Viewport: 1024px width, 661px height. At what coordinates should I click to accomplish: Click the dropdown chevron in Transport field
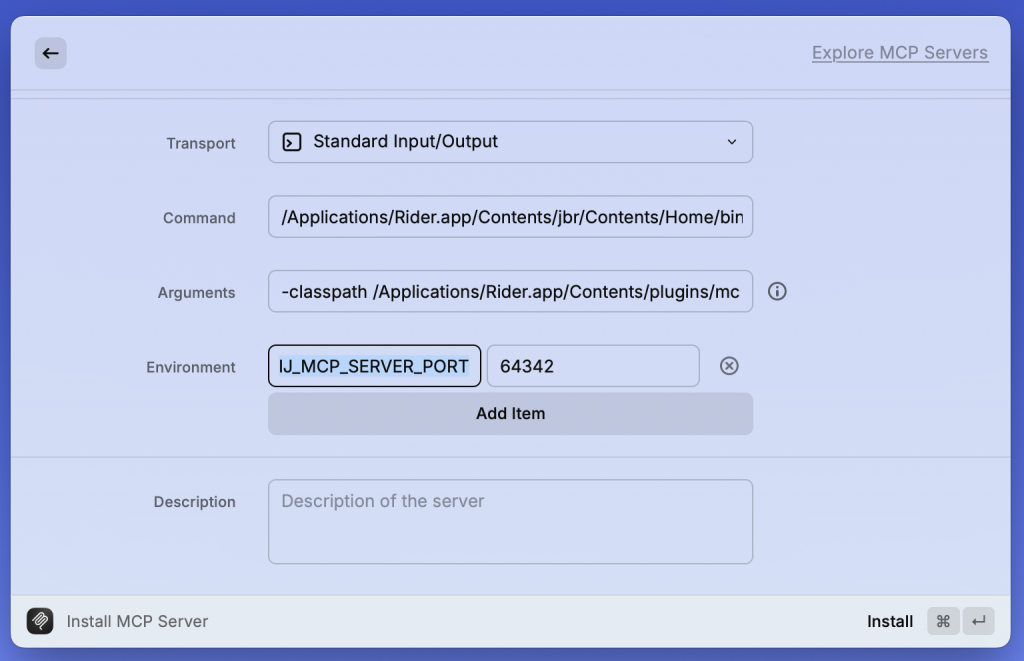732,142
